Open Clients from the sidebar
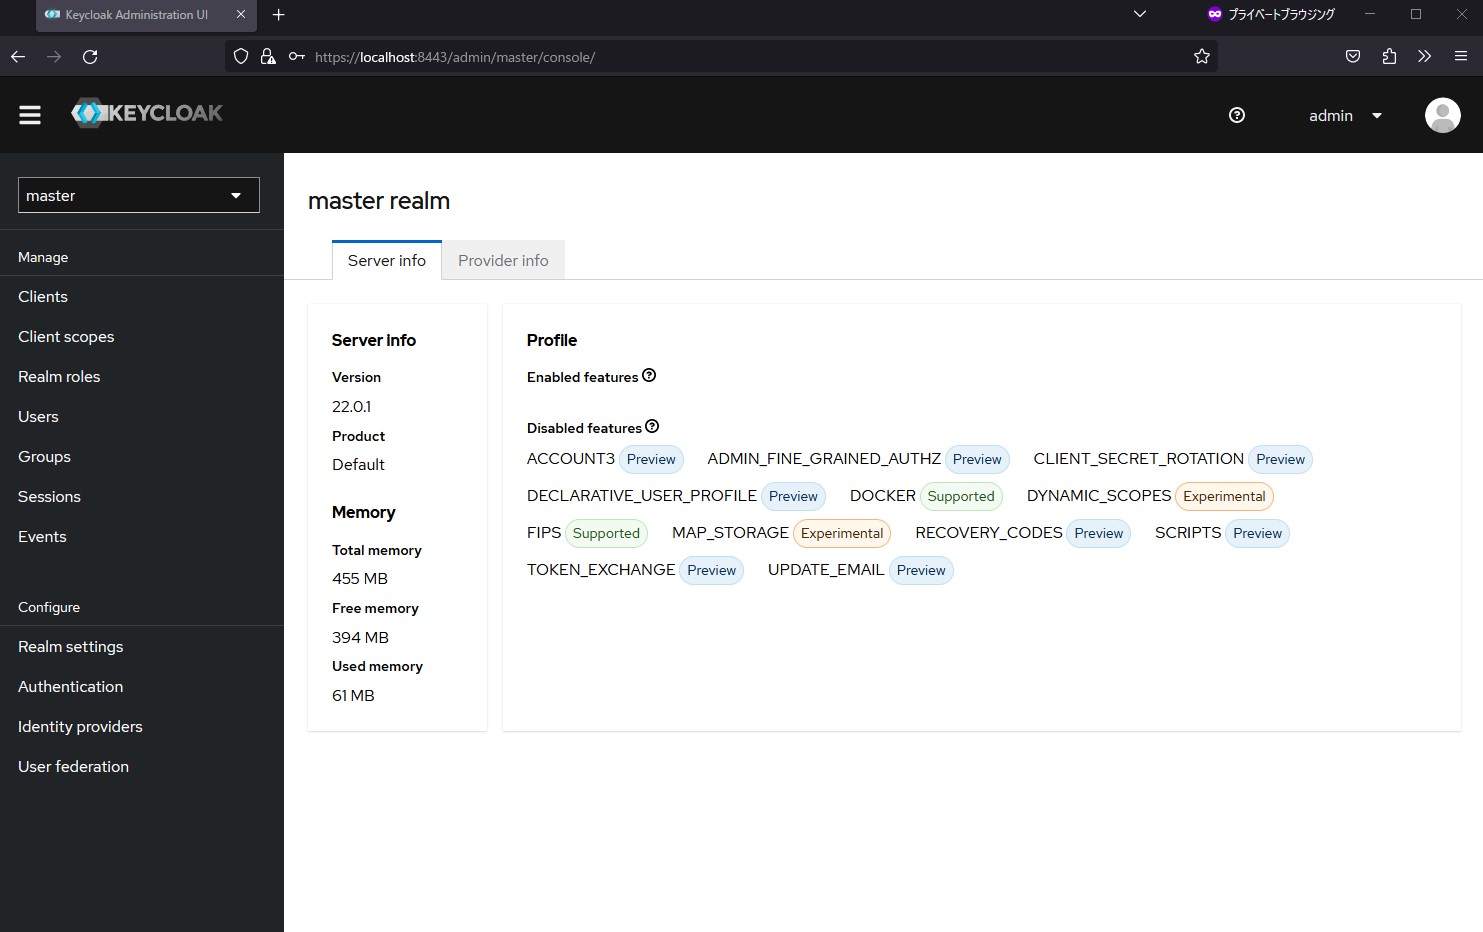This screenshot has height=932, width=1483. (43, 296)
